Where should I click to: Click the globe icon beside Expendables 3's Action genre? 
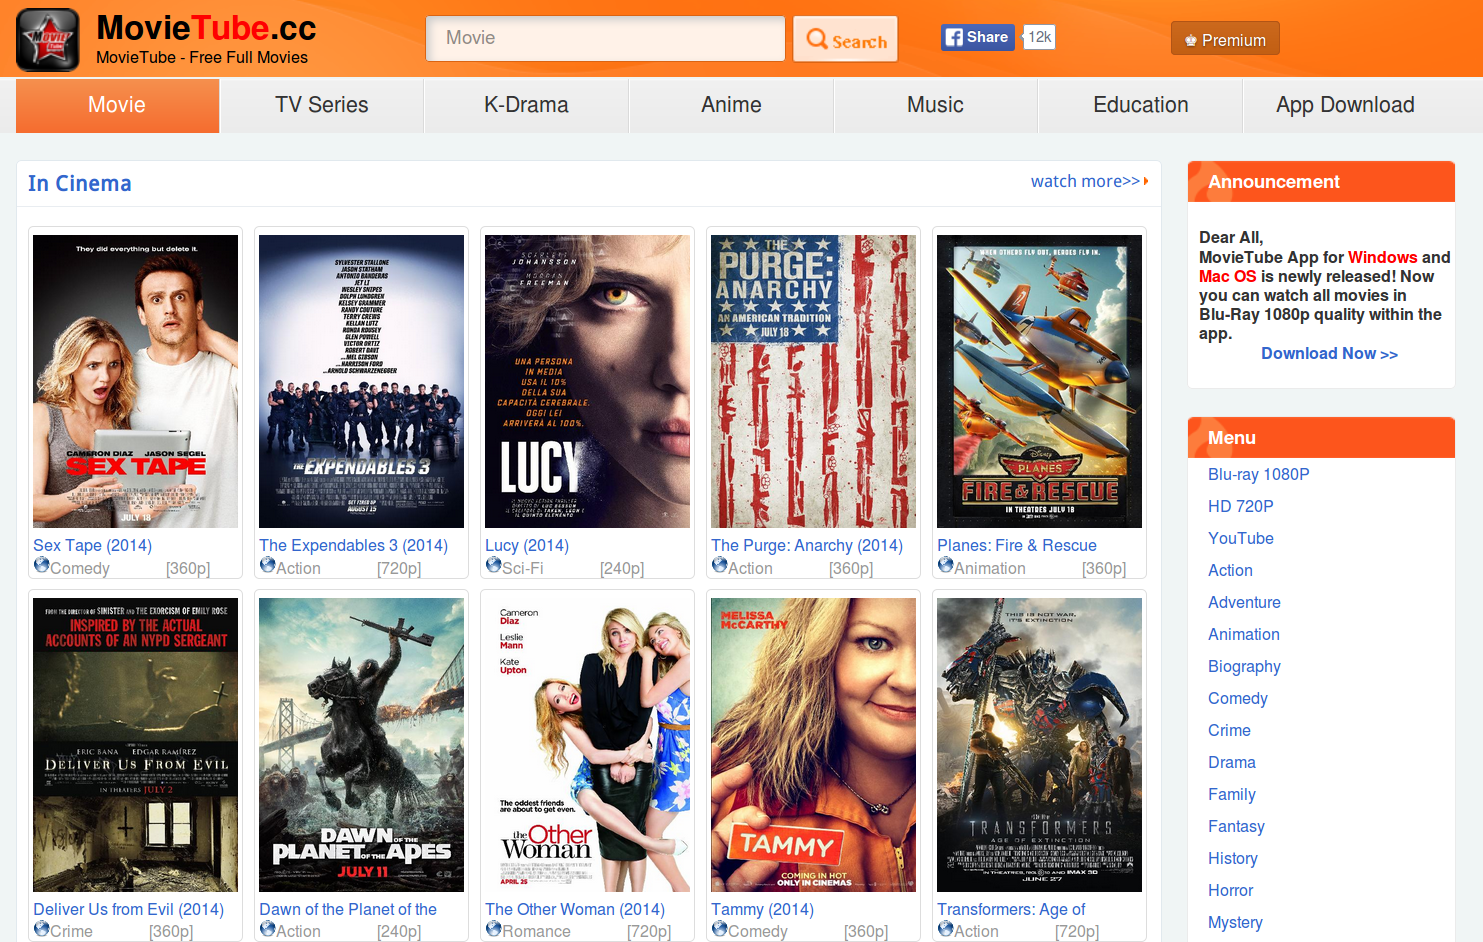point(268,565)
